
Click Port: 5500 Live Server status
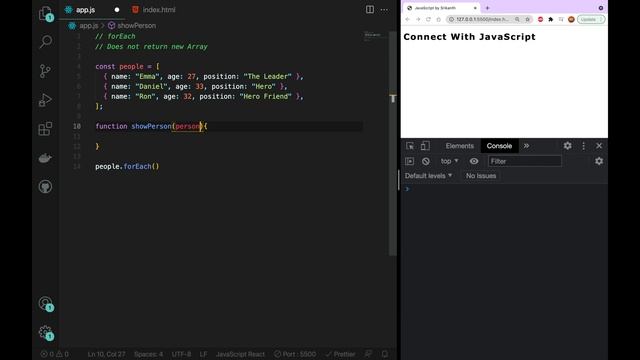coord(295,354)
